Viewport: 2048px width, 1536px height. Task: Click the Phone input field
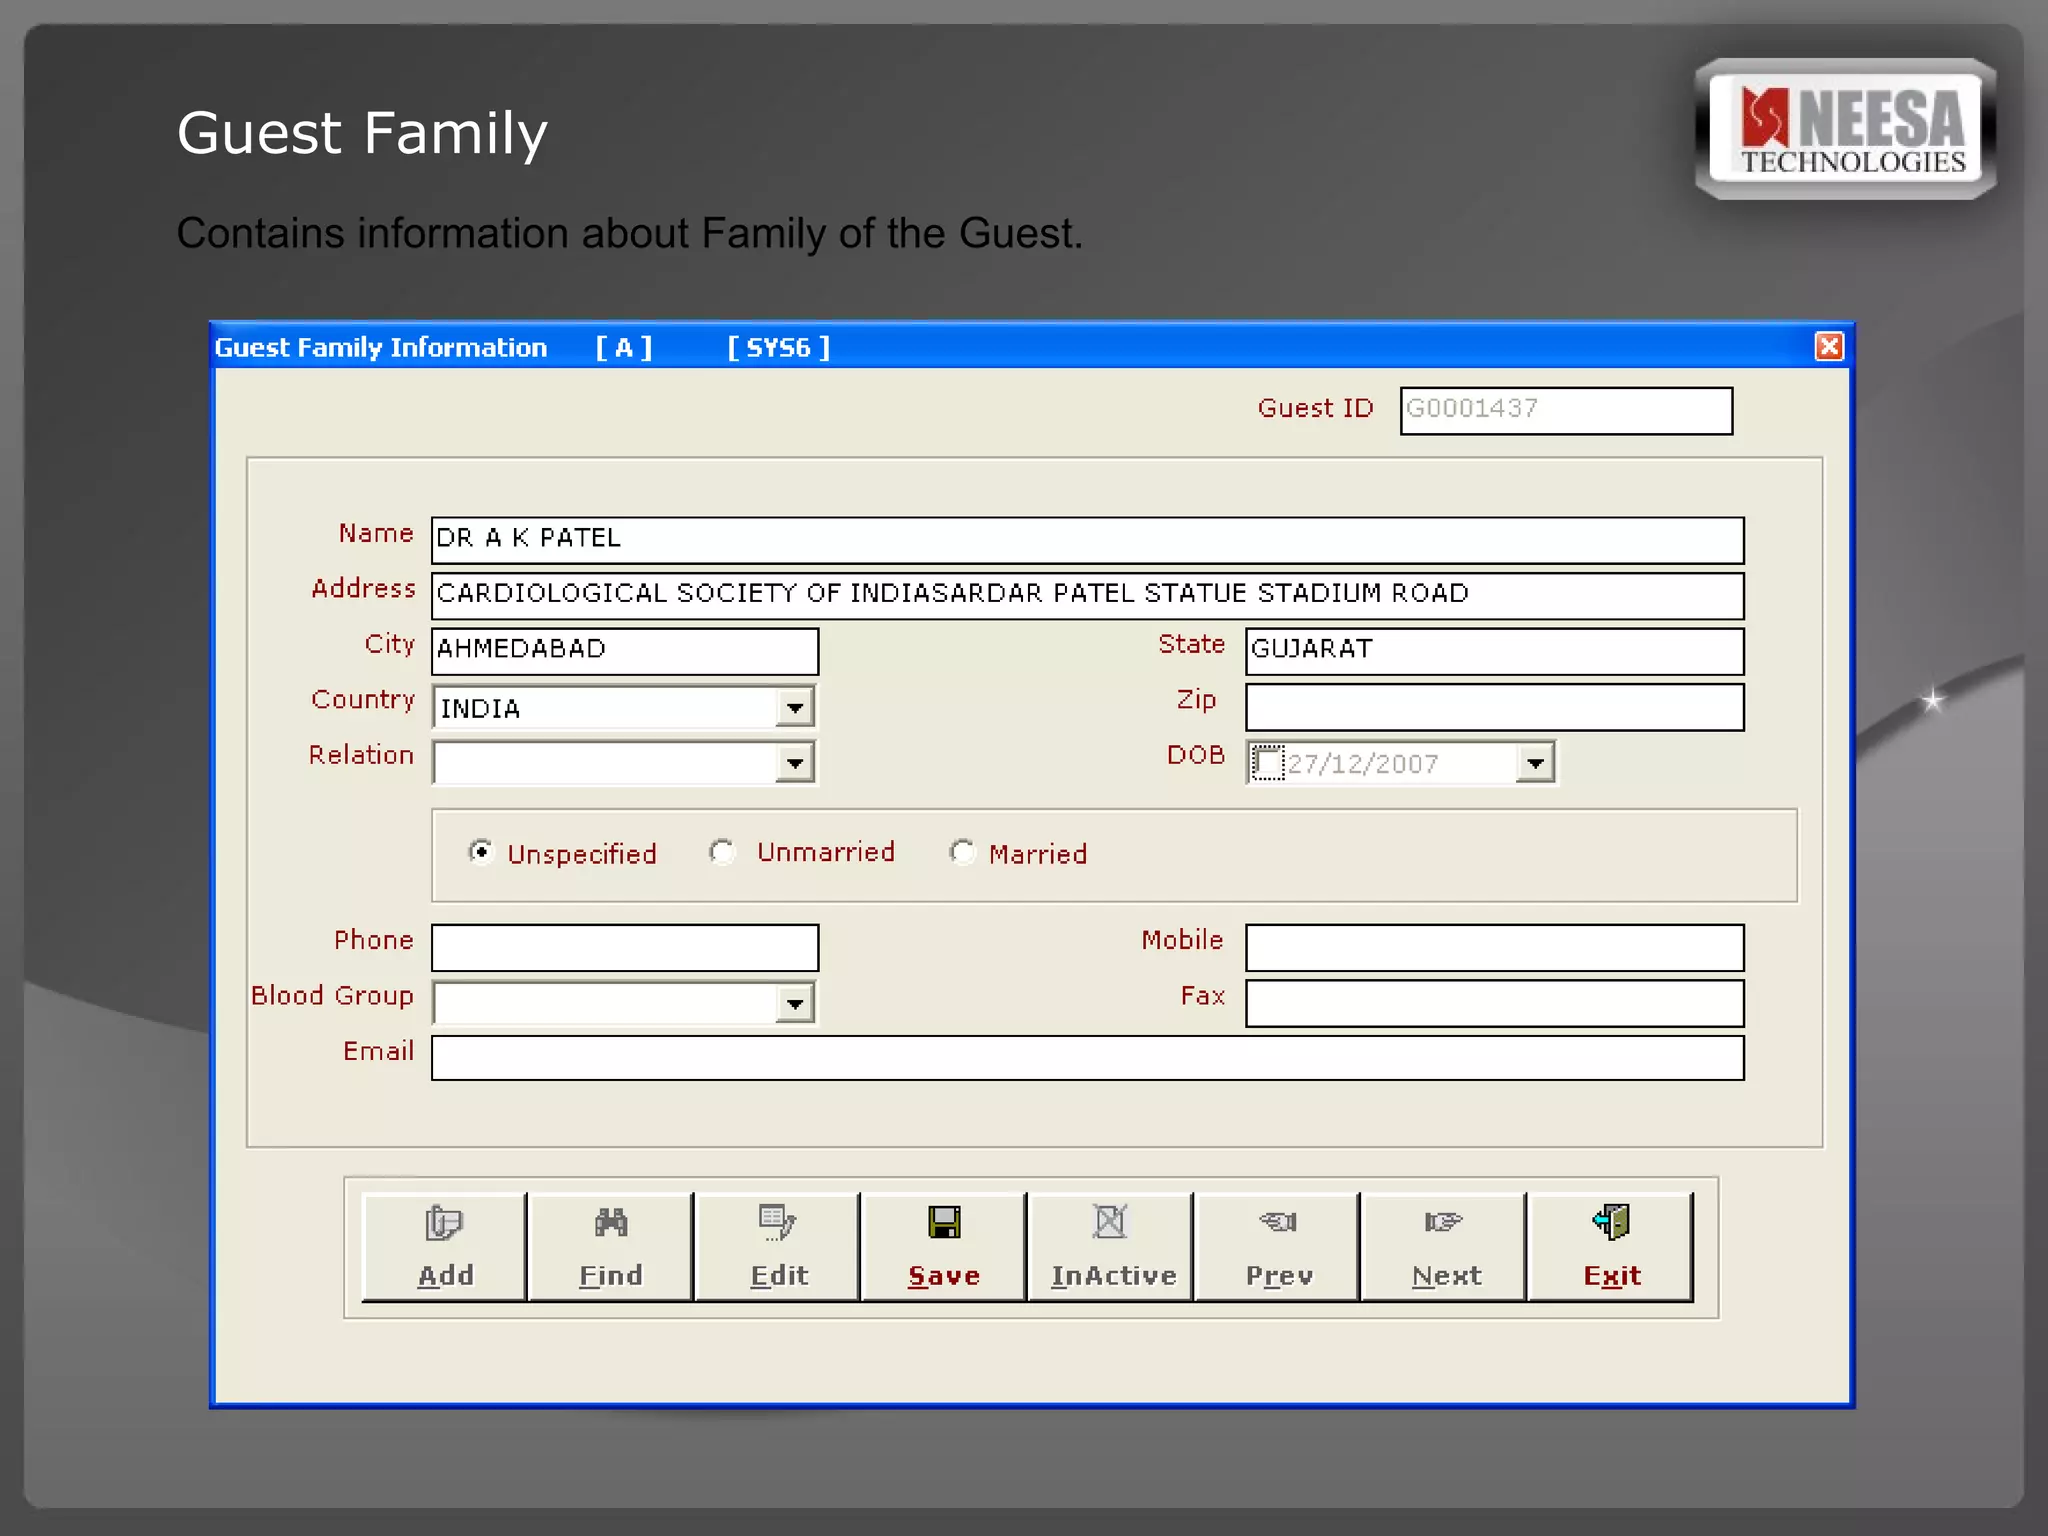[625, 947]
